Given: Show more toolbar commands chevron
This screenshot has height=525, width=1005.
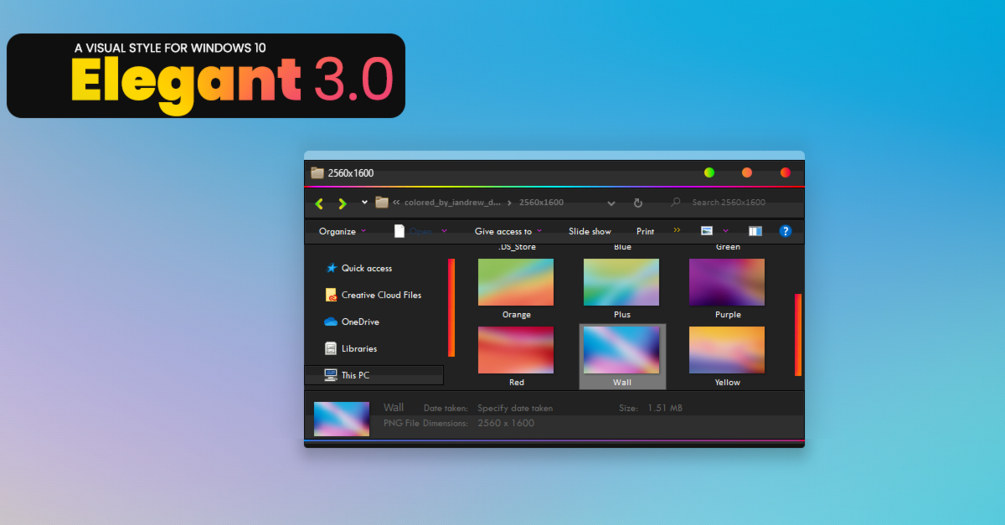Looking at the screenshot, I should pos(676,230).
